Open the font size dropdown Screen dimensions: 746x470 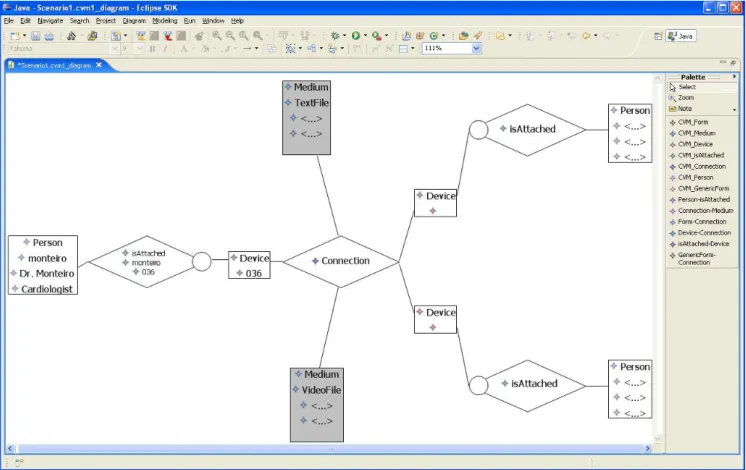click(x=139, y=49)
